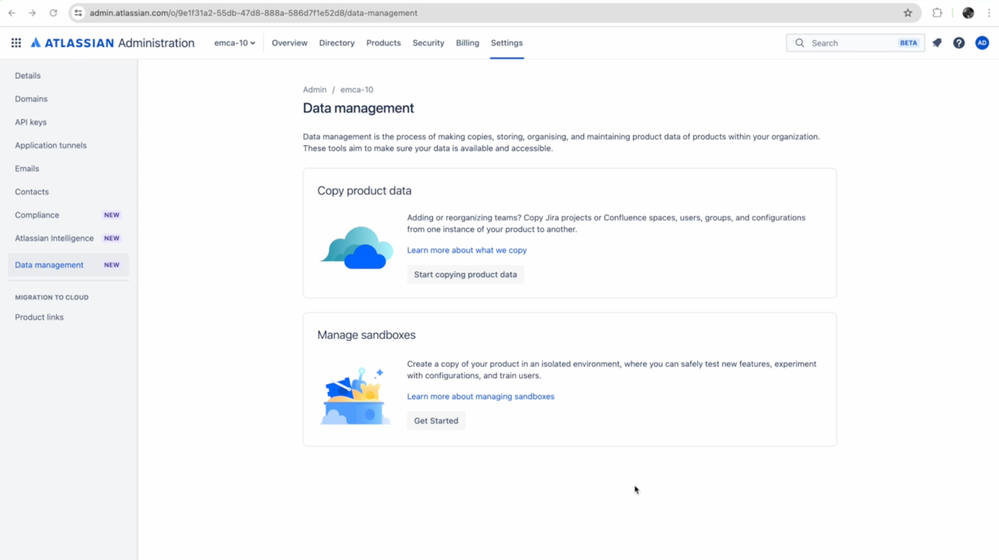The image size is (999, 560).
Task: Open Product links in the sidebar
Action: (40, 317)
